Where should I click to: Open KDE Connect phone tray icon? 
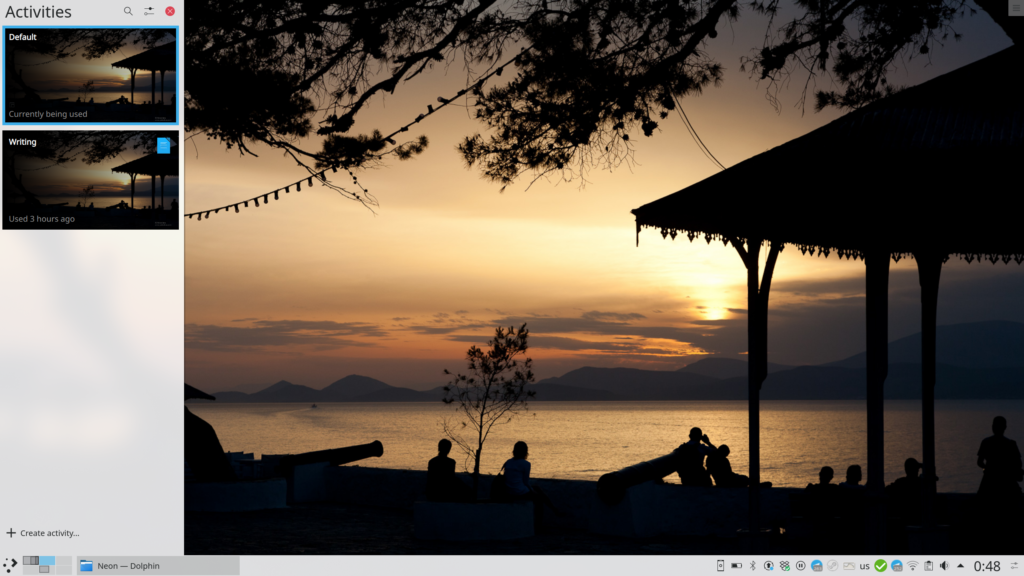click(x=720, y=566)
